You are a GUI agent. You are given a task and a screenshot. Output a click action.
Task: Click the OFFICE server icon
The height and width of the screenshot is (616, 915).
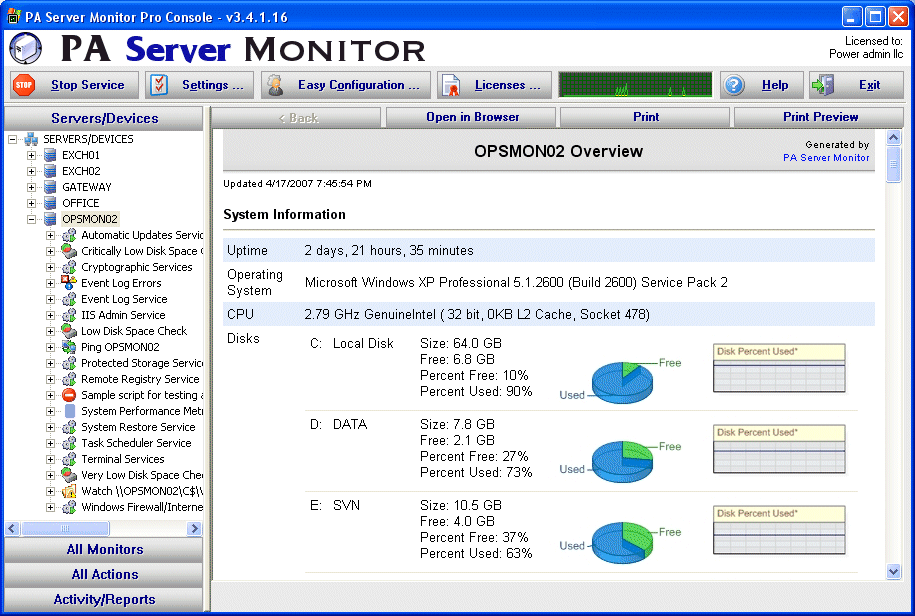pyautogui.click(x=50, y=203)
